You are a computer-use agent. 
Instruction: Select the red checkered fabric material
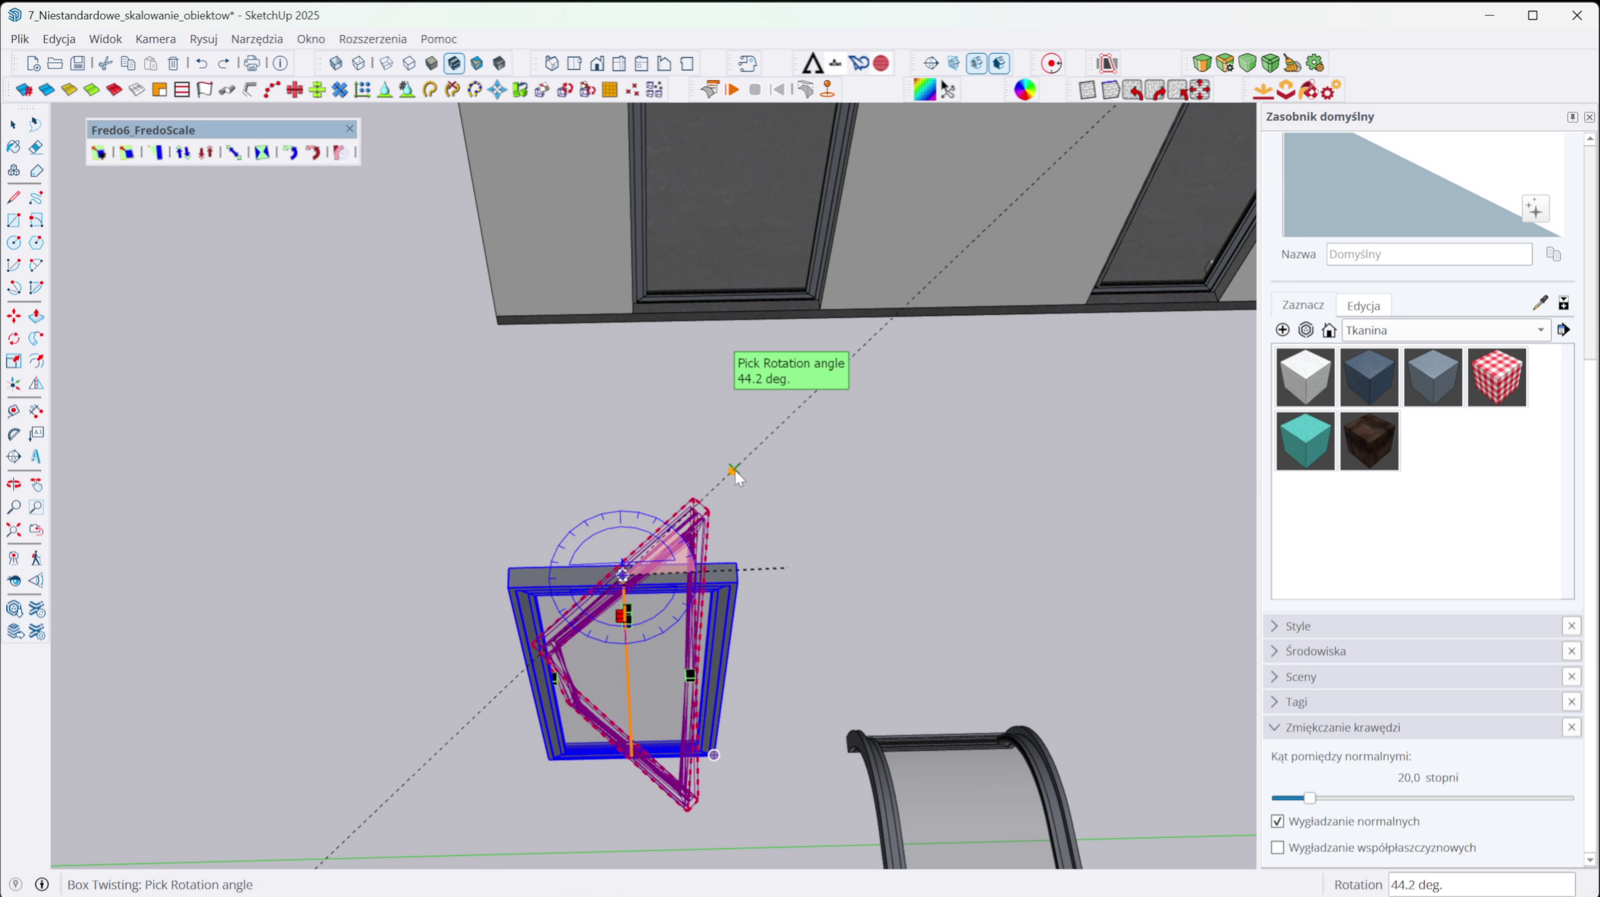tap(1497, 377)
